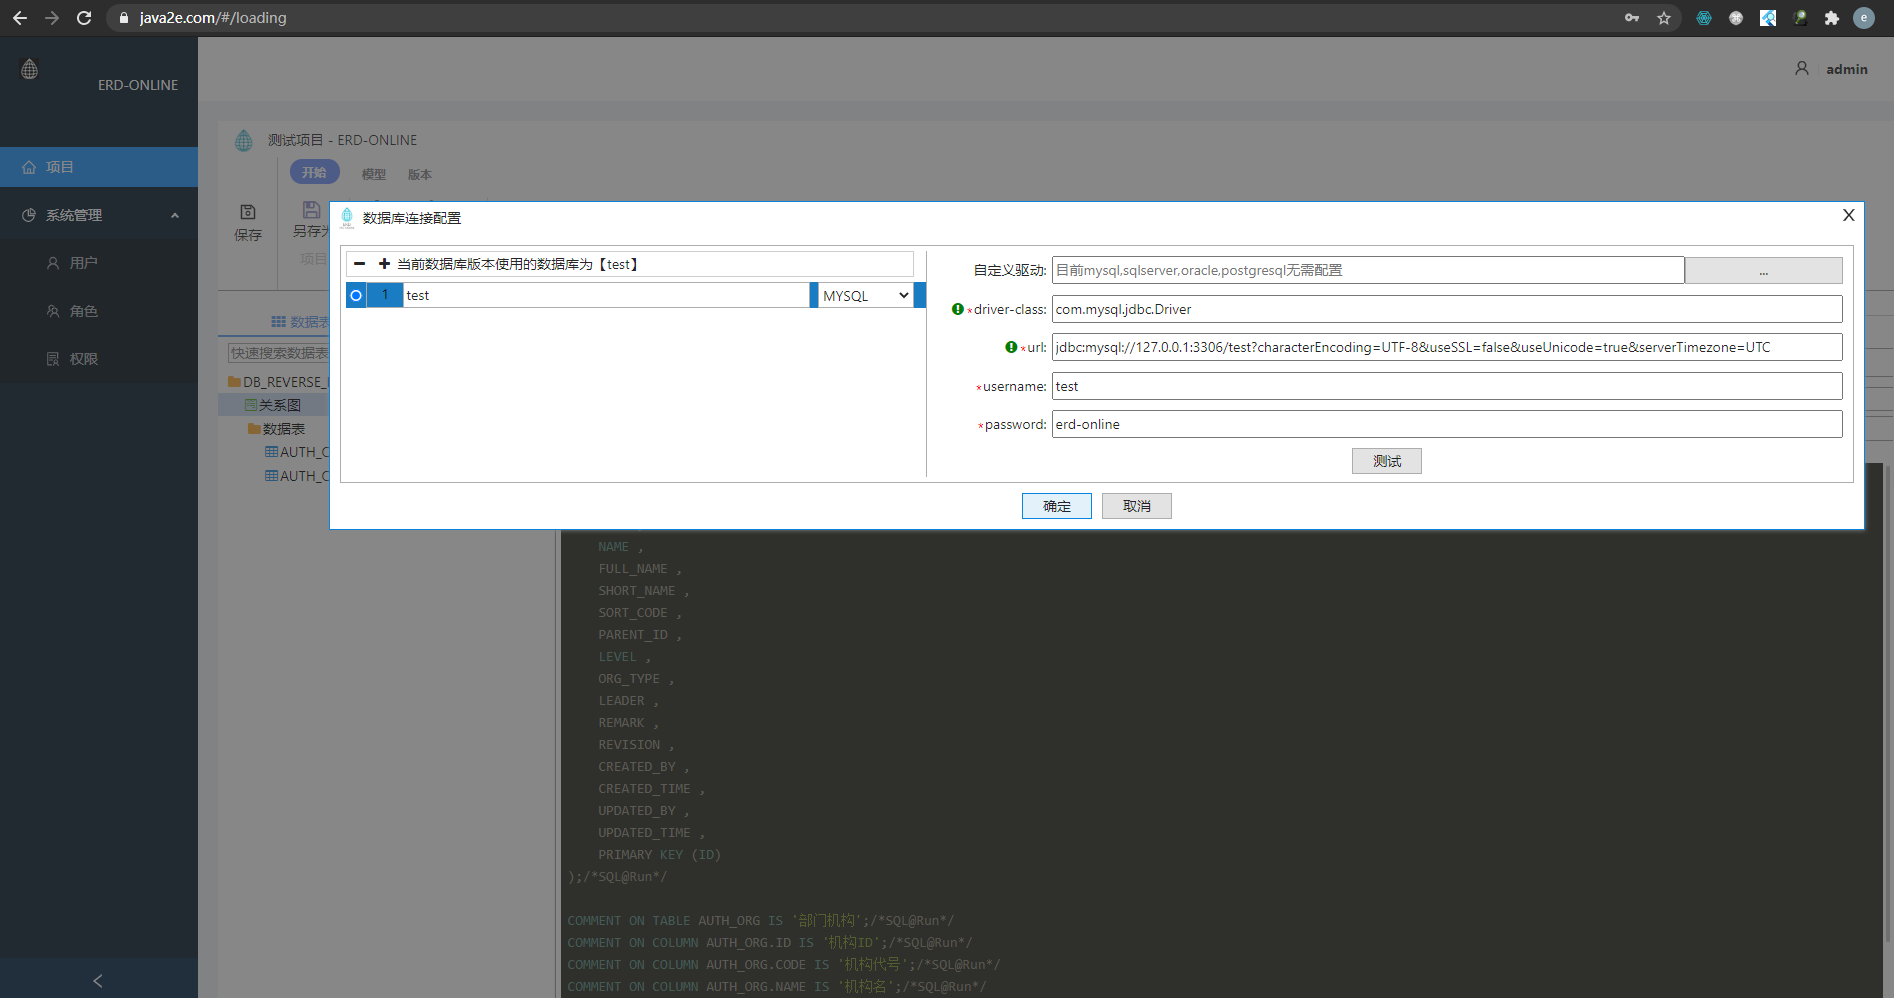Open the 用户 sidebar menu item
The width and height of the screenshot is (1894, 998).
[x=99, y=263]
